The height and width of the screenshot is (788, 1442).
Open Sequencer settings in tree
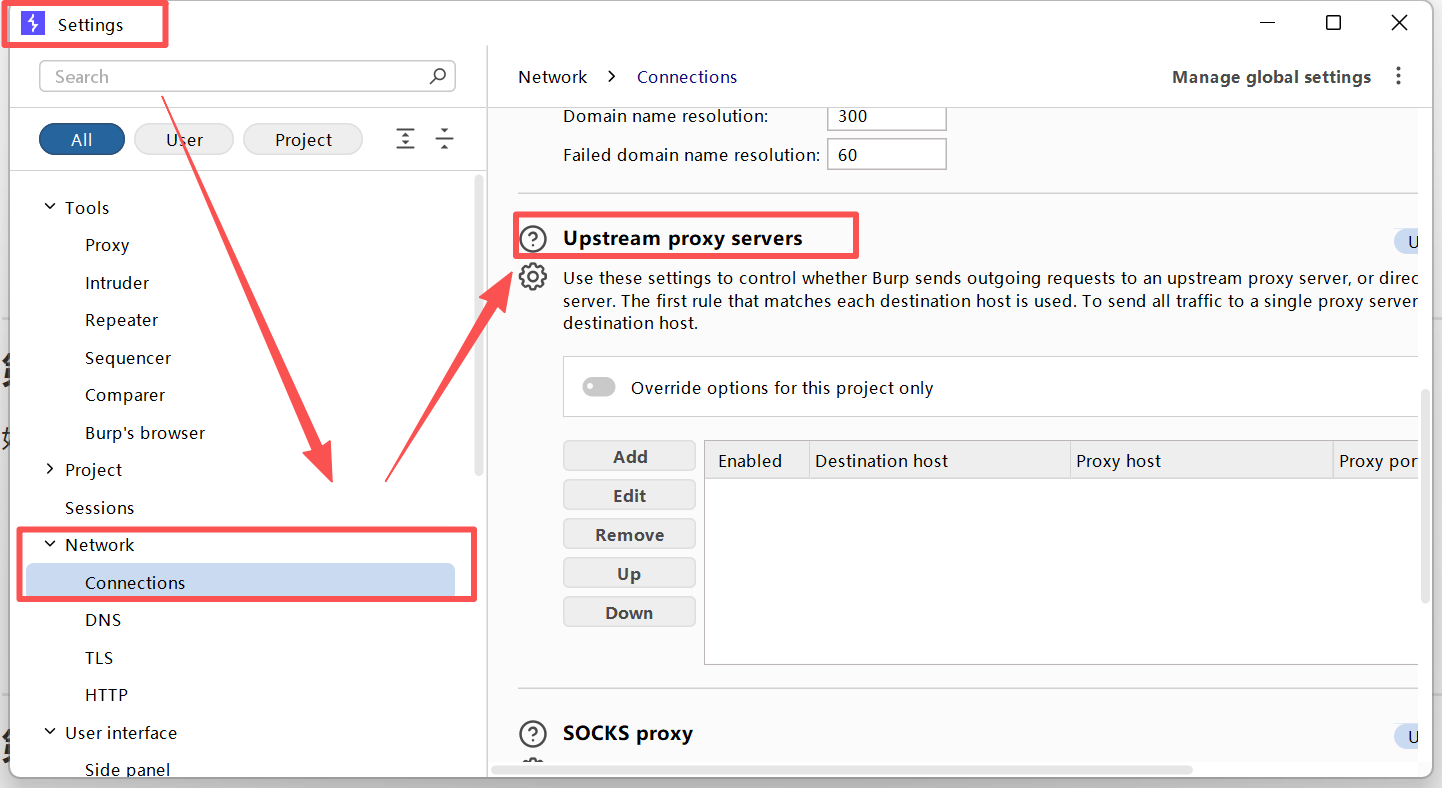click(128, 358)
